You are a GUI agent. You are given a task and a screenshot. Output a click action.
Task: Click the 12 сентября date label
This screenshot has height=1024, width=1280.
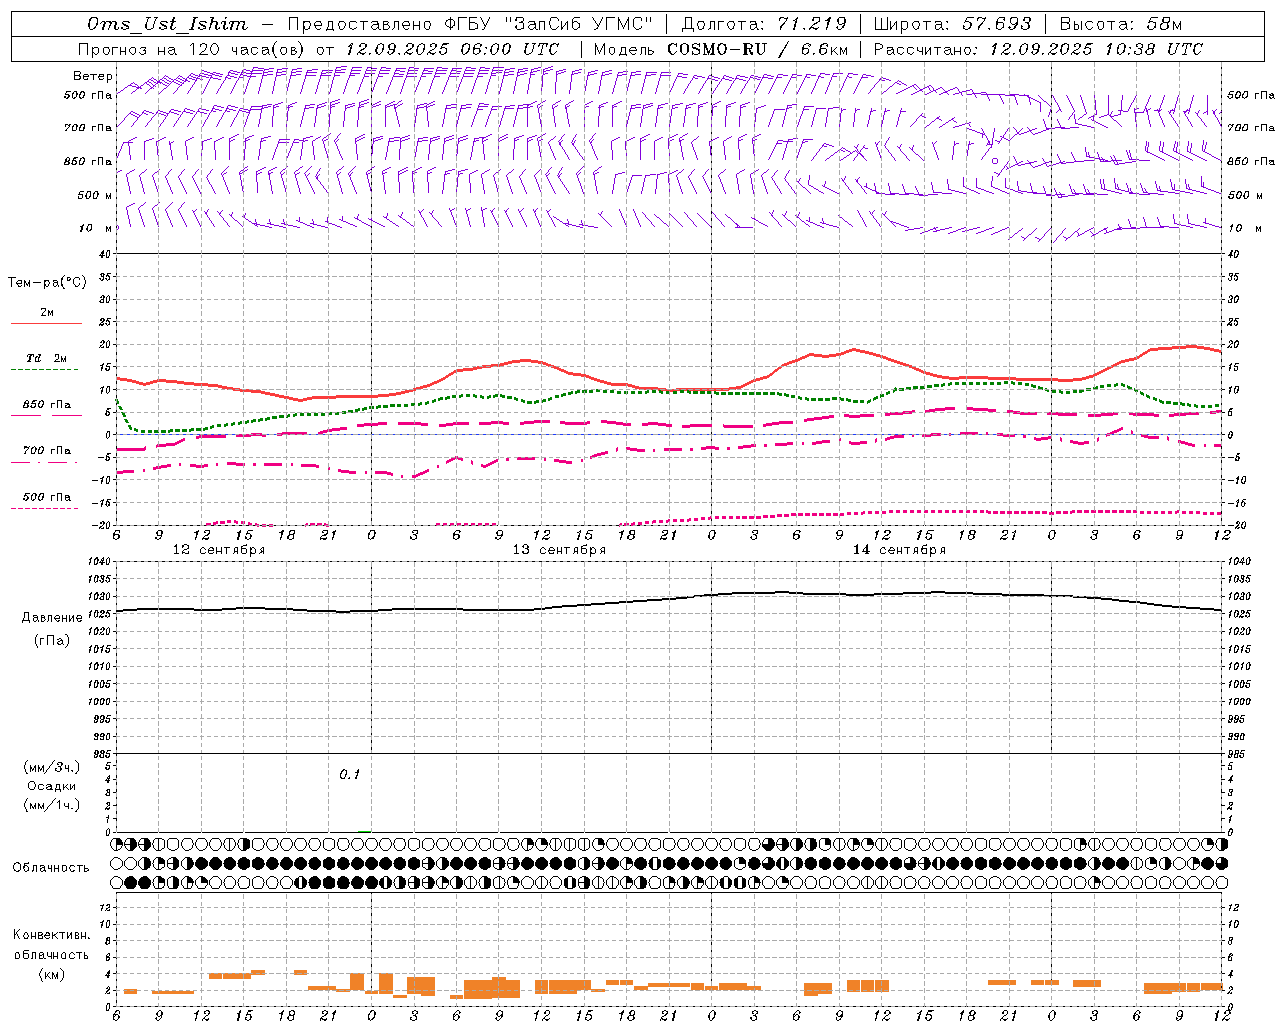coord(219,550)
